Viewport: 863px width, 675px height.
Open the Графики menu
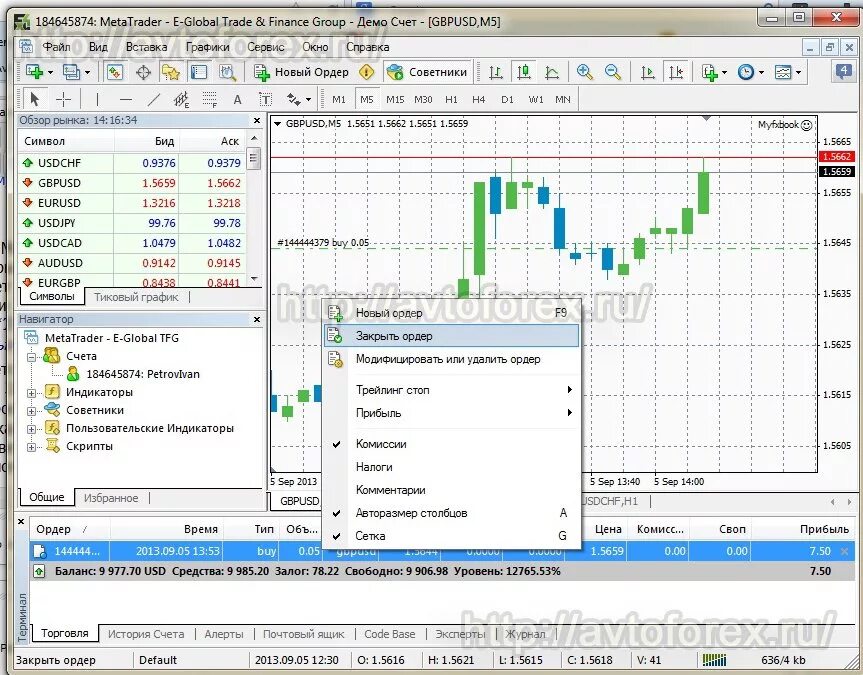[207, 47]
